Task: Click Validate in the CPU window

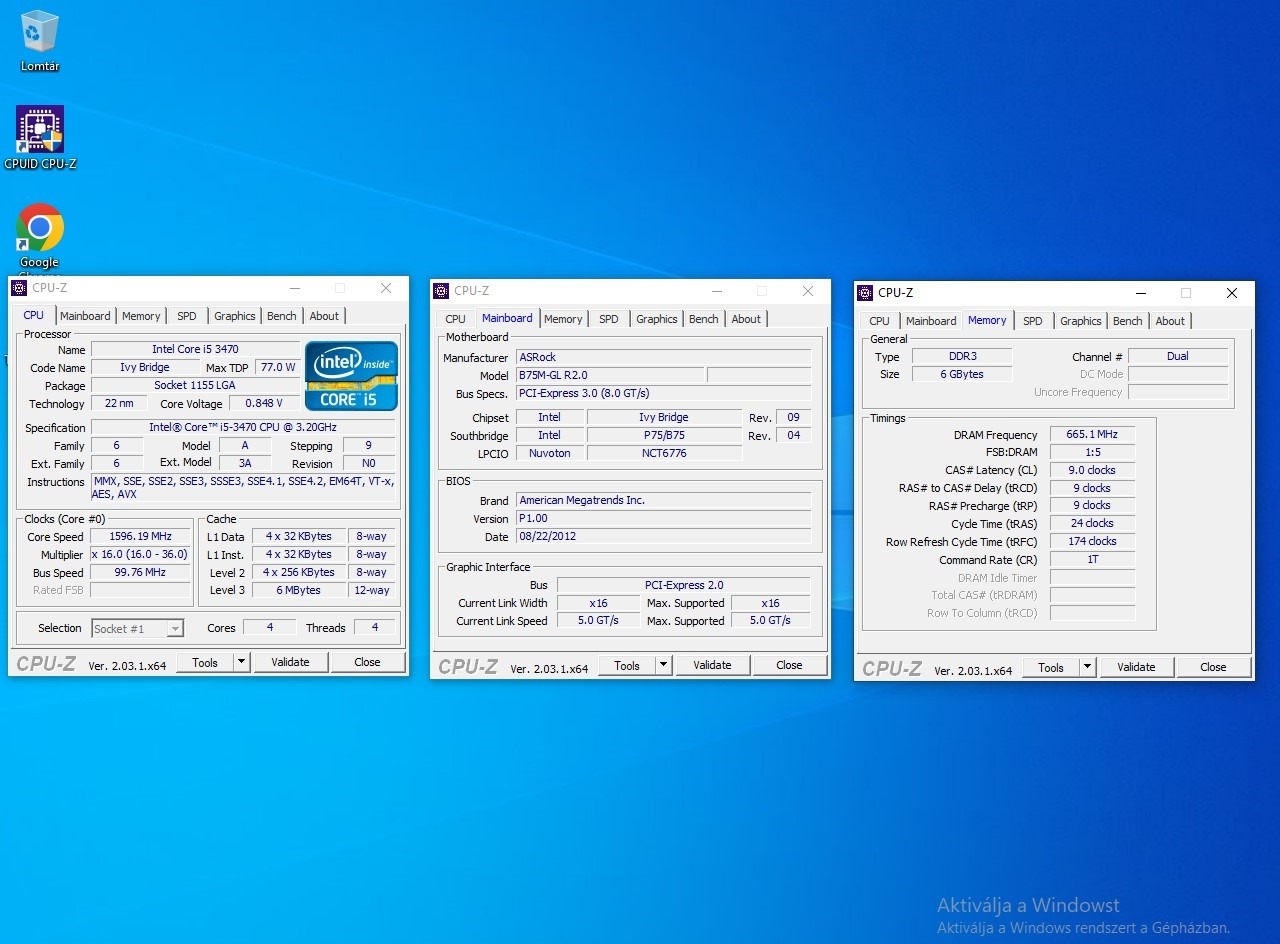Action: click(x=290, y=662)
